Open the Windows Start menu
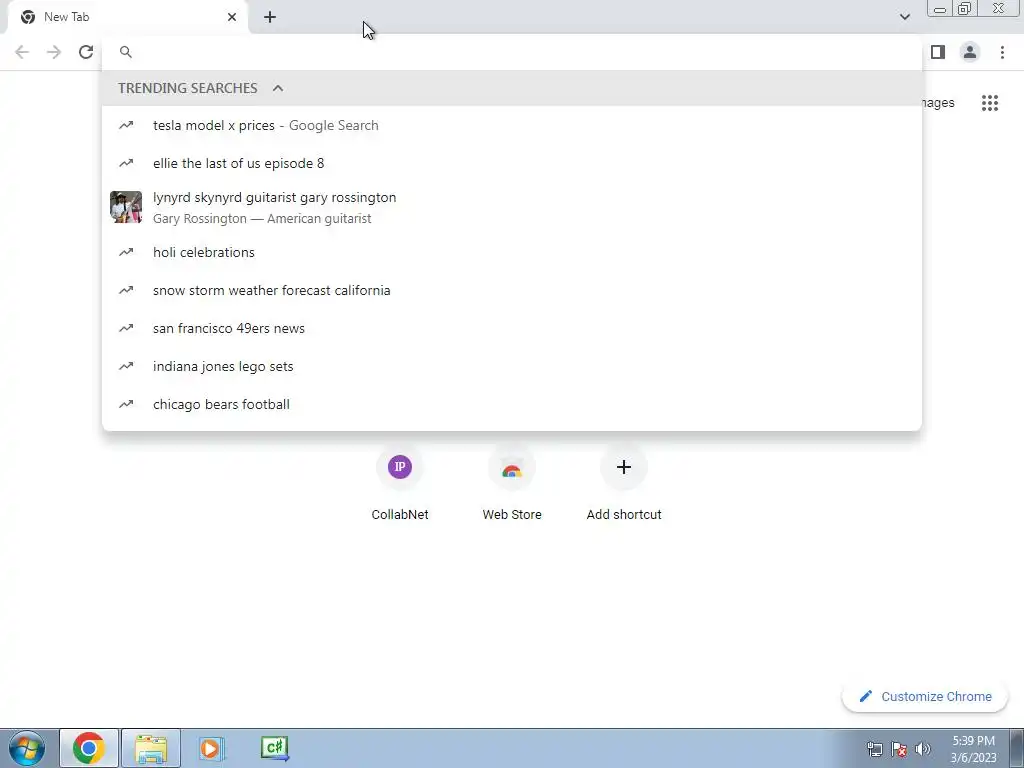1024x768 pixels. (27, 748)
